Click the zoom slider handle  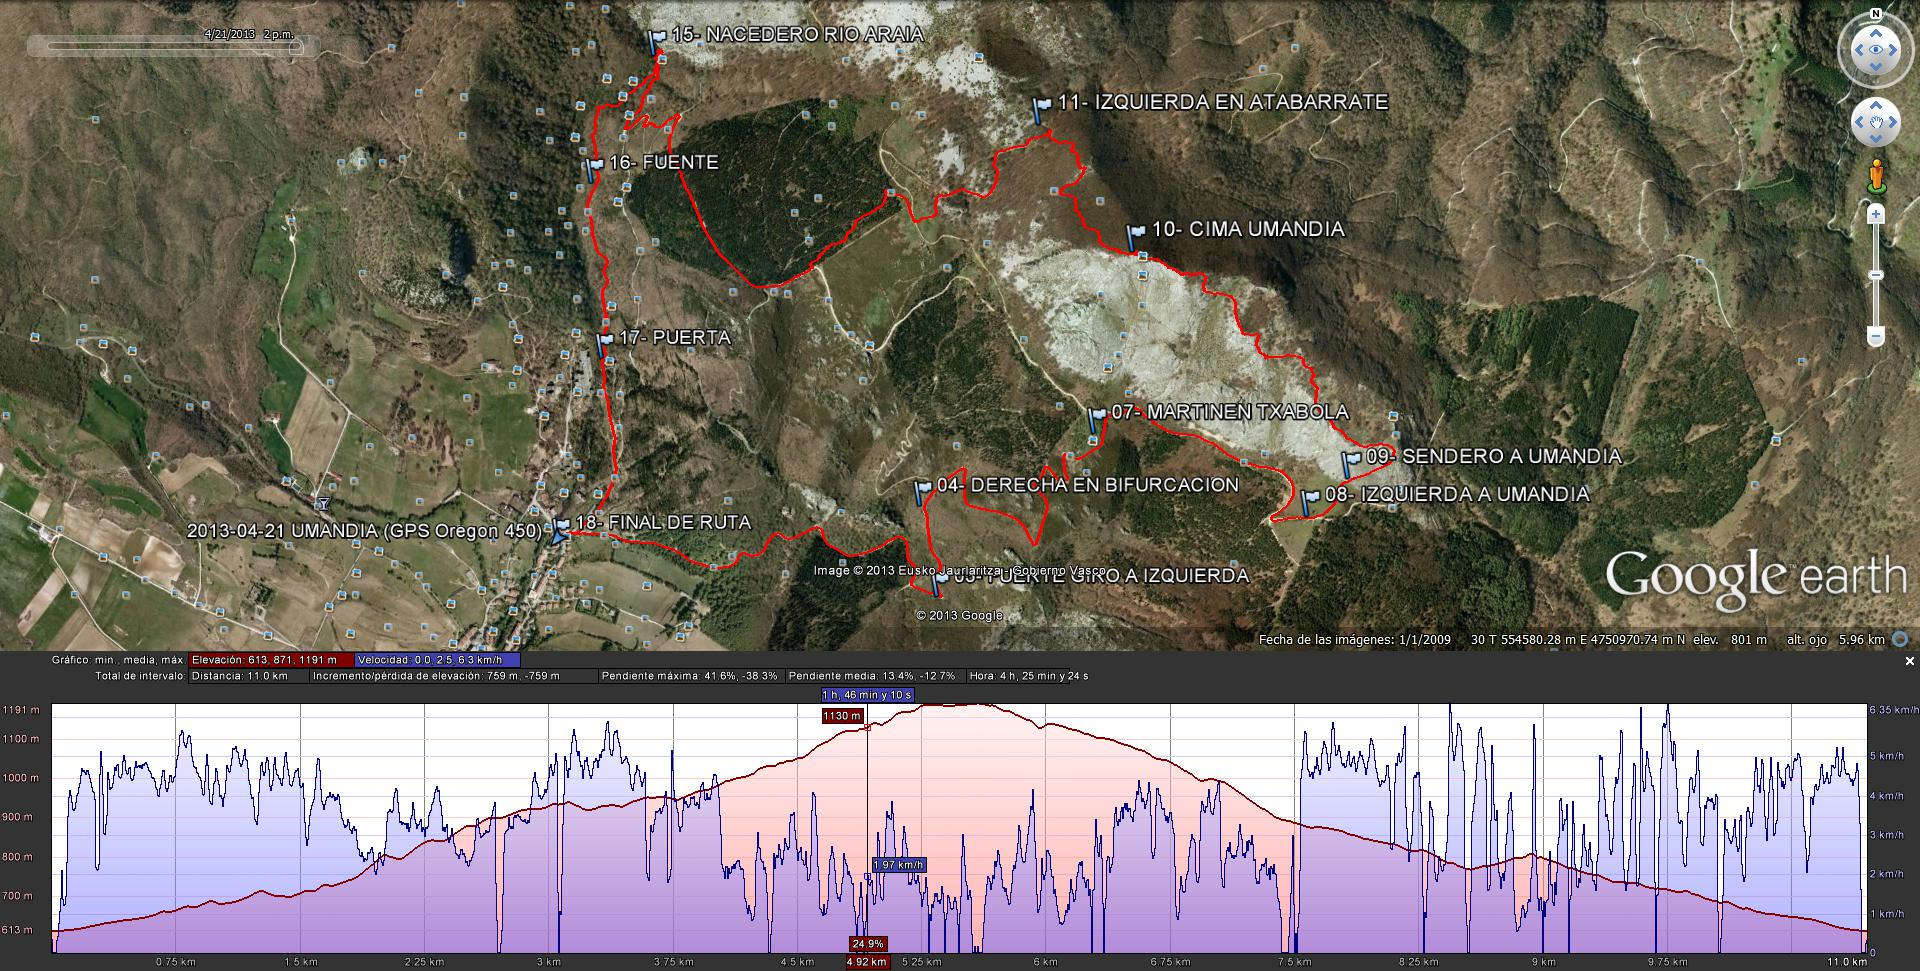pyautogui.click(x=1876, y=275)
